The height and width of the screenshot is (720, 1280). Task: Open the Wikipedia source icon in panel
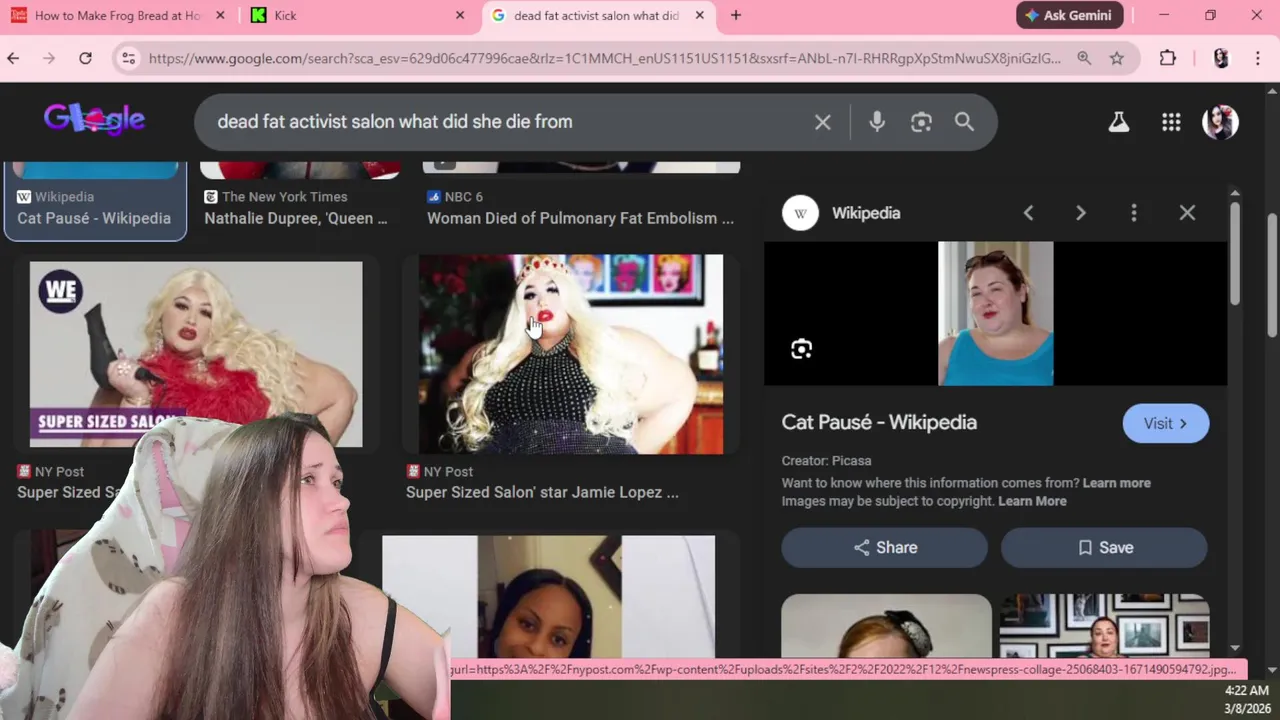tap(800, 213)
